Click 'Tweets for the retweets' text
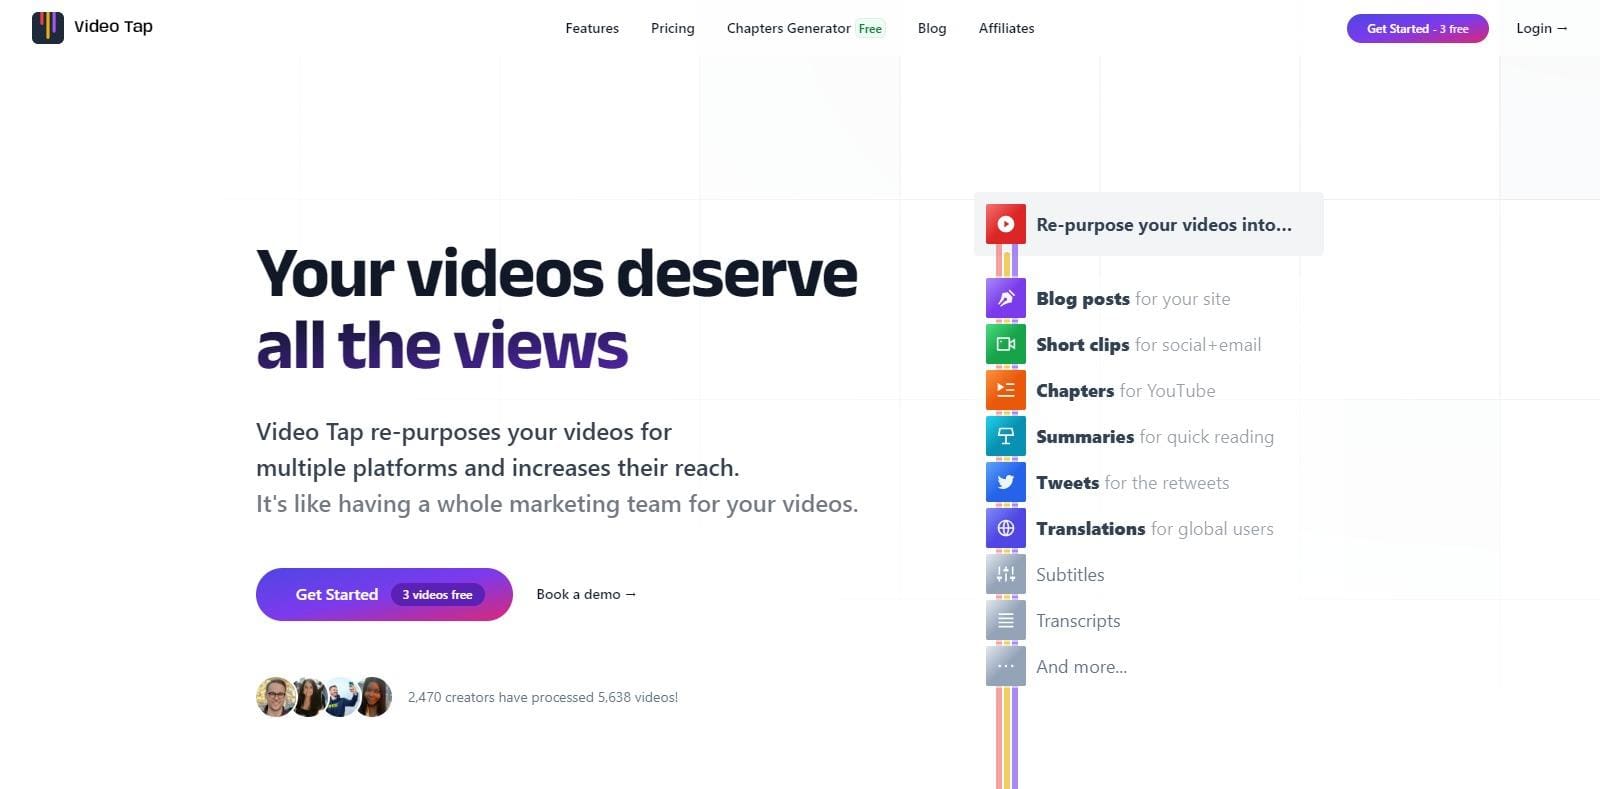This screenshot has height=789, width=1600. point(1133,483)
